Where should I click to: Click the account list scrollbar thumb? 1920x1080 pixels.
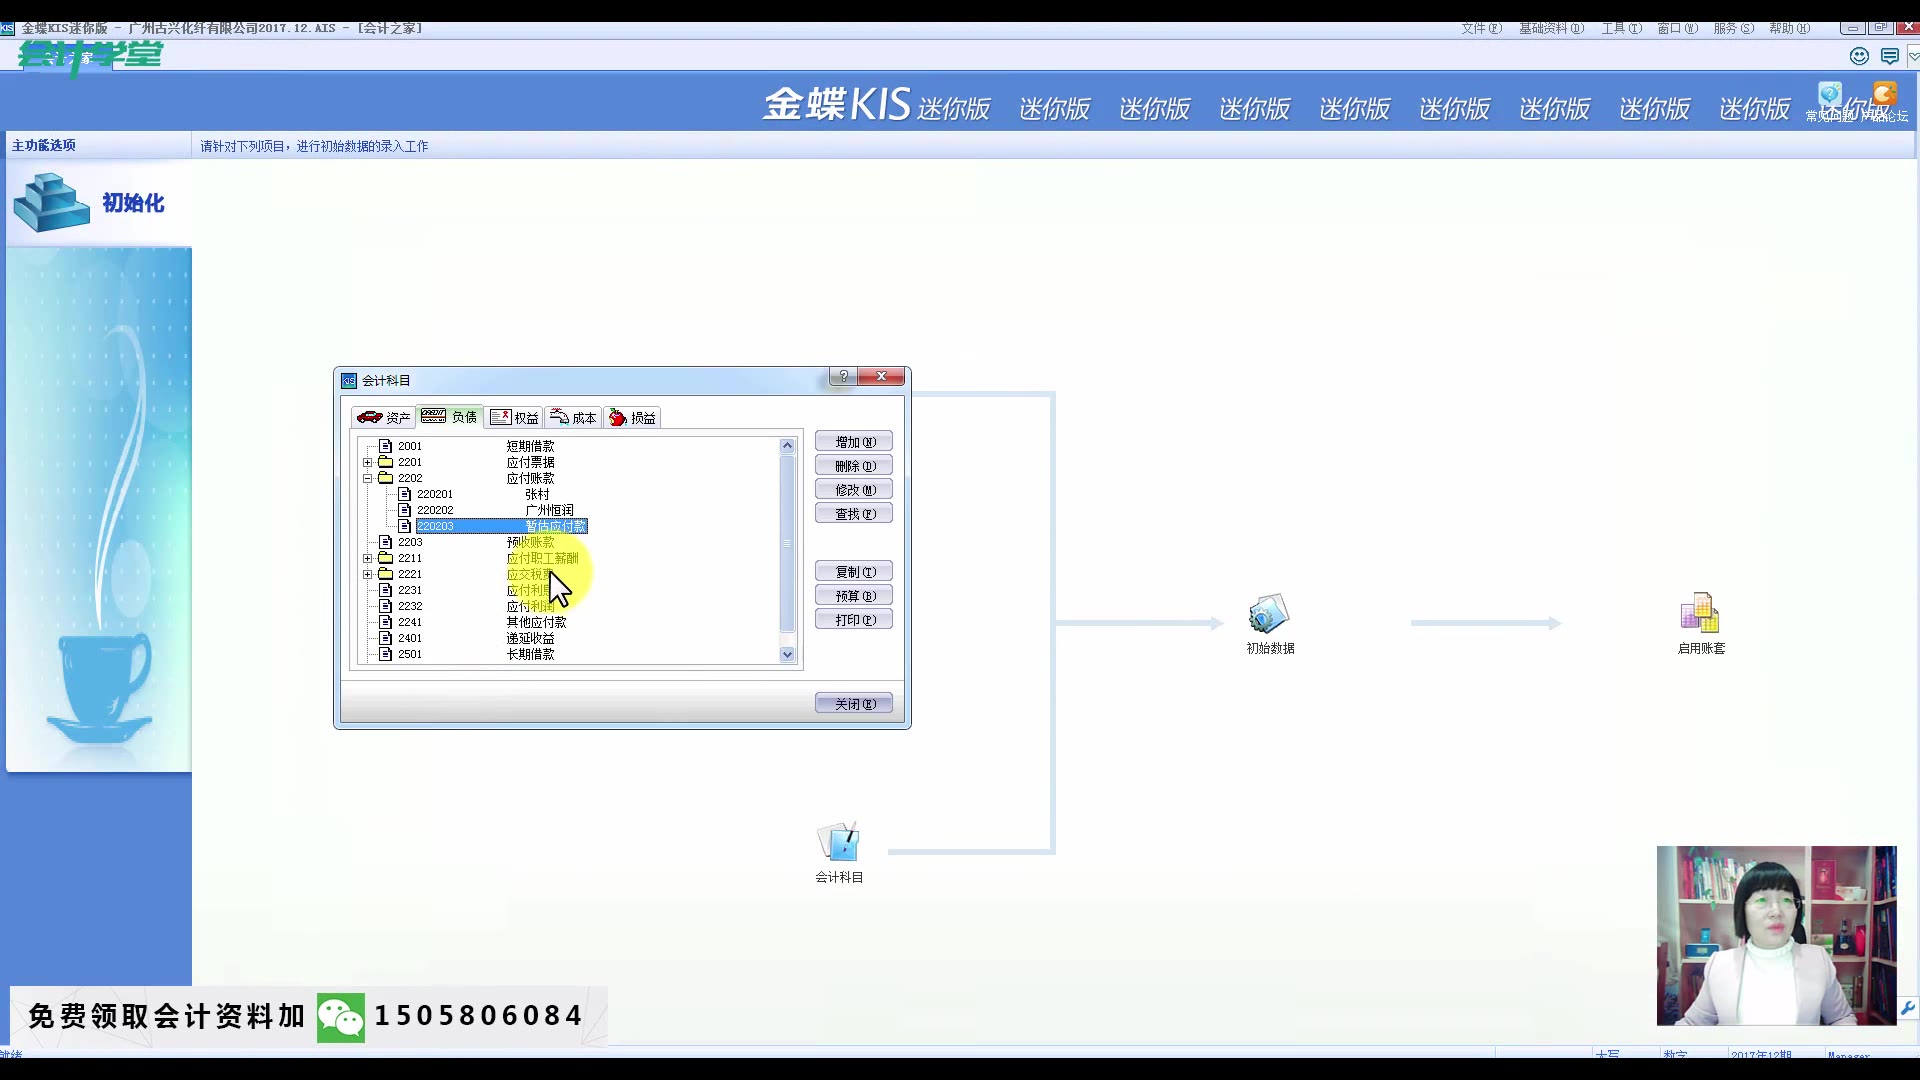pos(787,543)
